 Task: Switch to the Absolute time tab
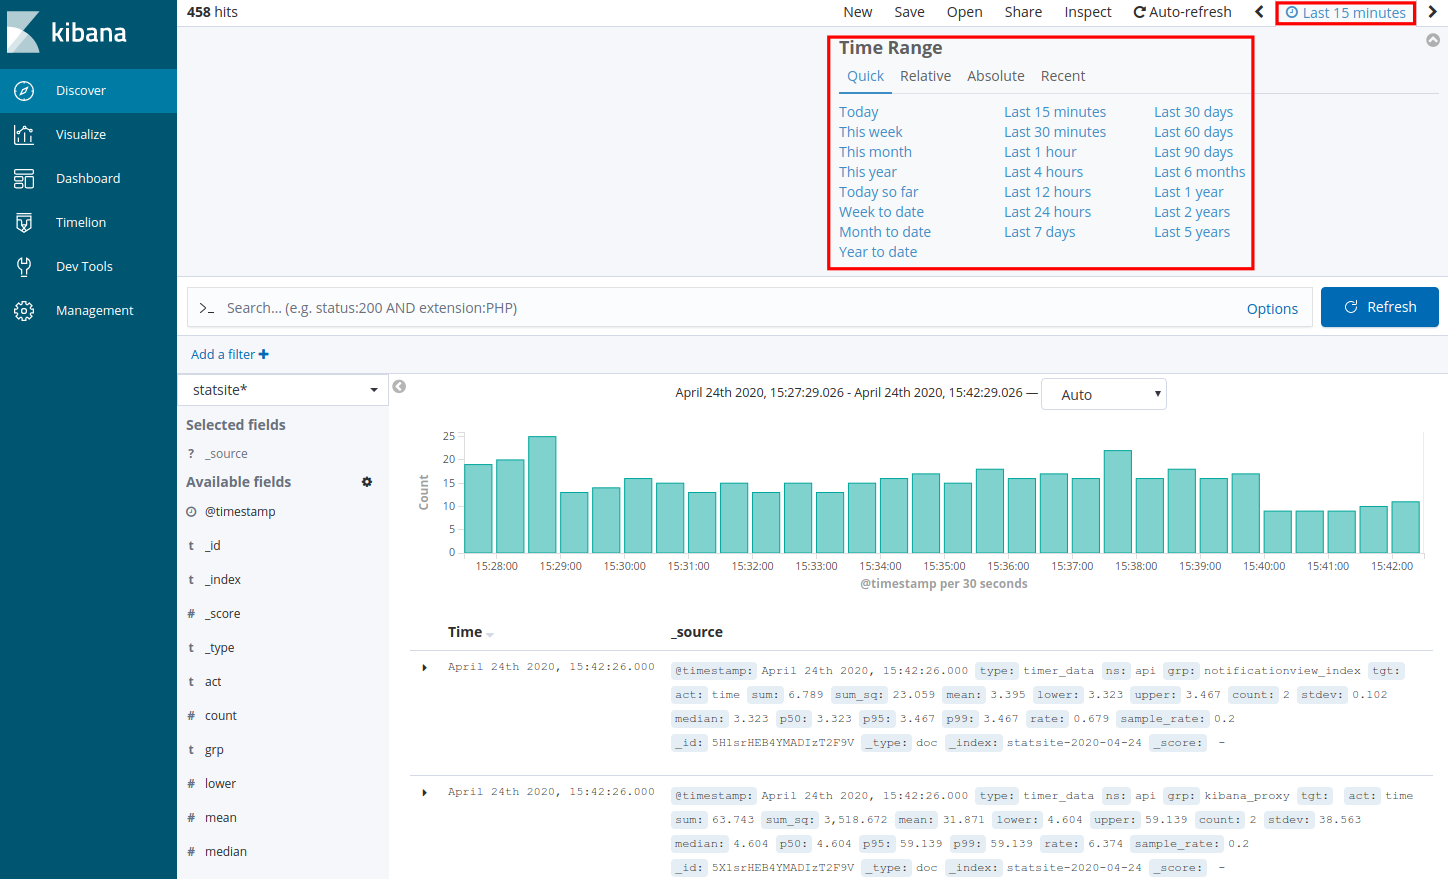pos(995,76)
